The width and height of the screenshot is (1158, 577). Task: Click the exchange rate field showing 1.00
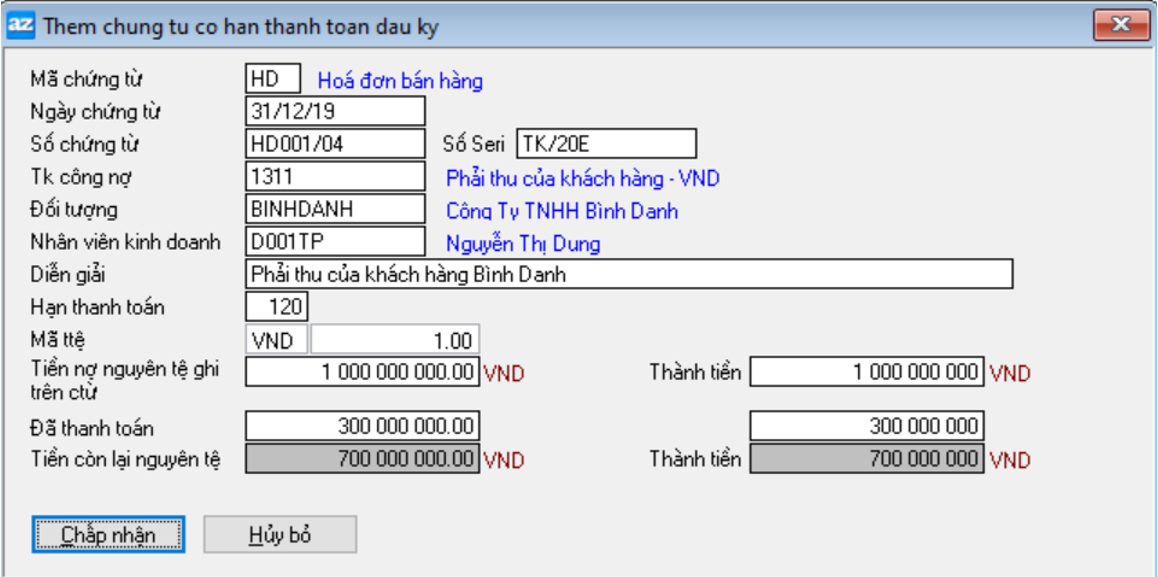tap(395, 339)
